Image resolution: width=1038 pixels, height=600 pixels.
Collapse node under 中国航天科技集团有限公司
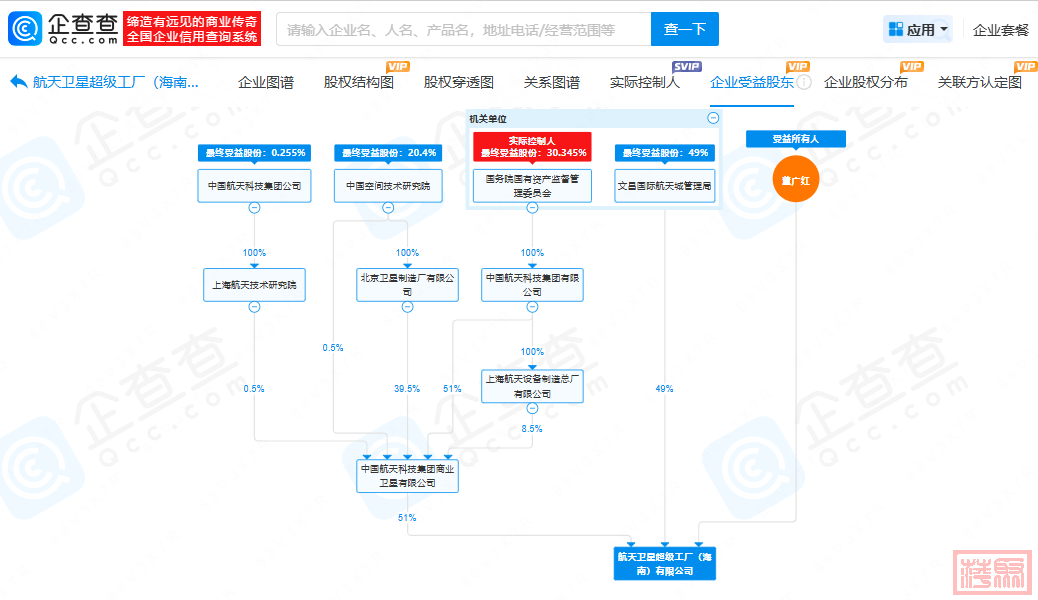pos(532,307)
